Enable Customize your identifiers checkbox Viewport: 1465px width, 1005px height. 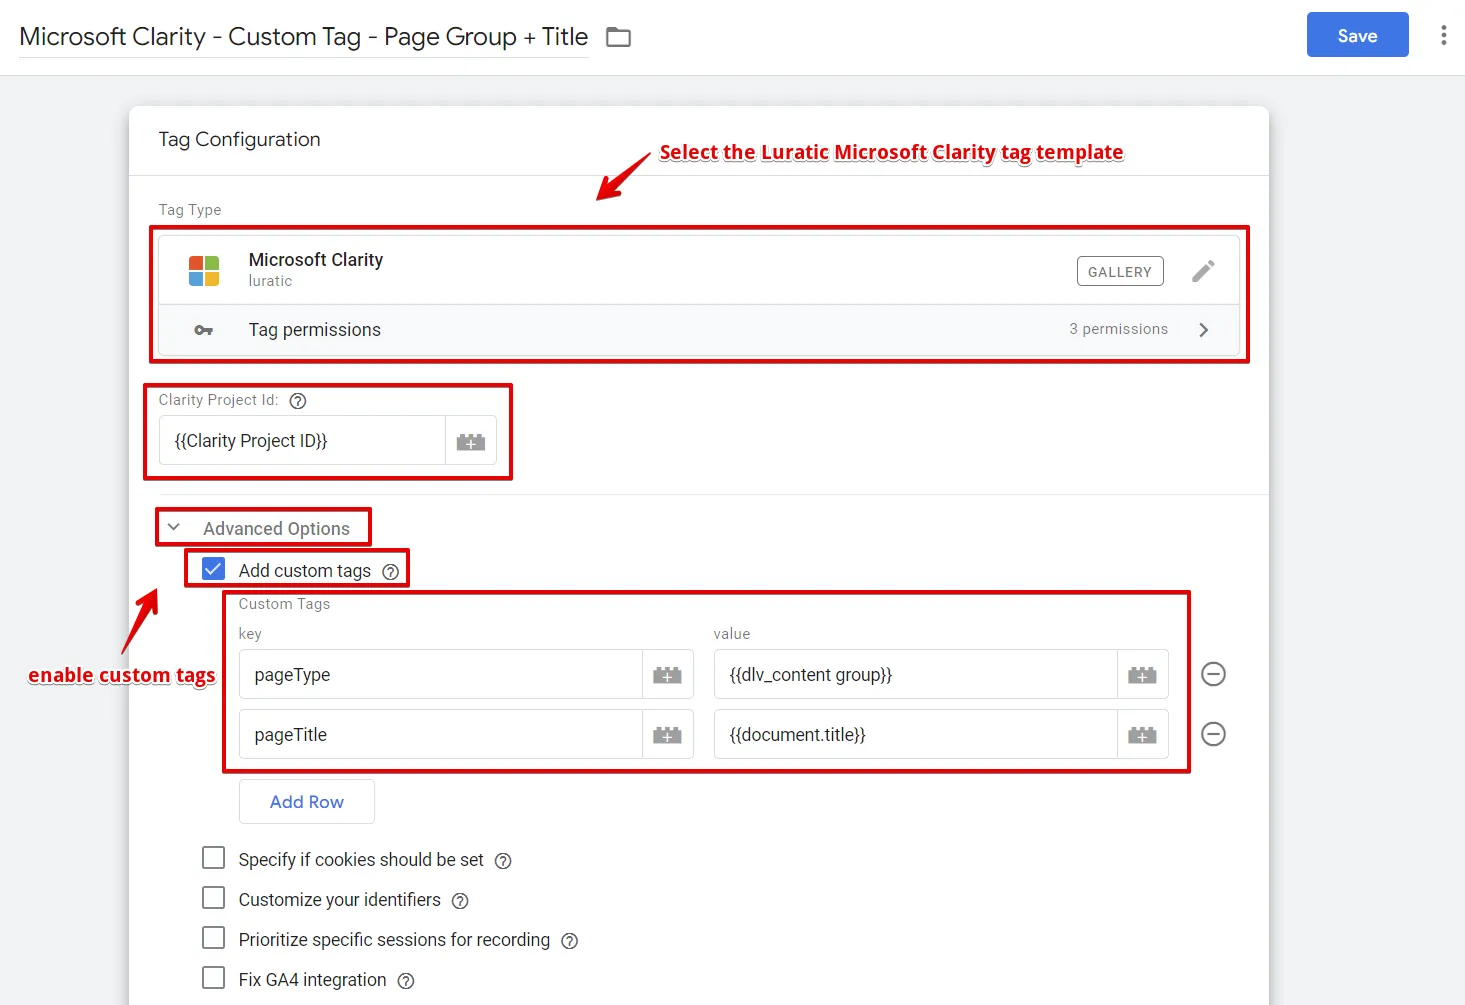tap(213, 898)
